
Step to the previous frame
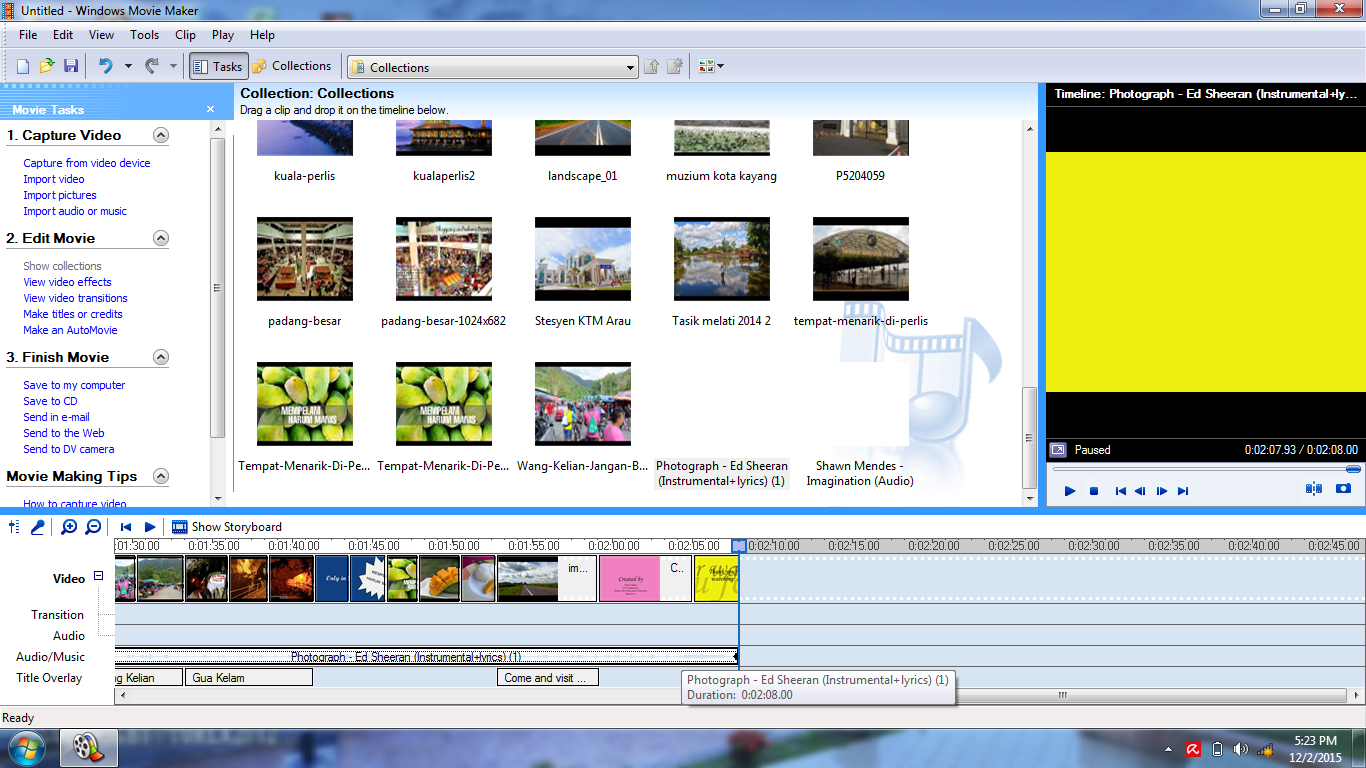(1140, 491)
